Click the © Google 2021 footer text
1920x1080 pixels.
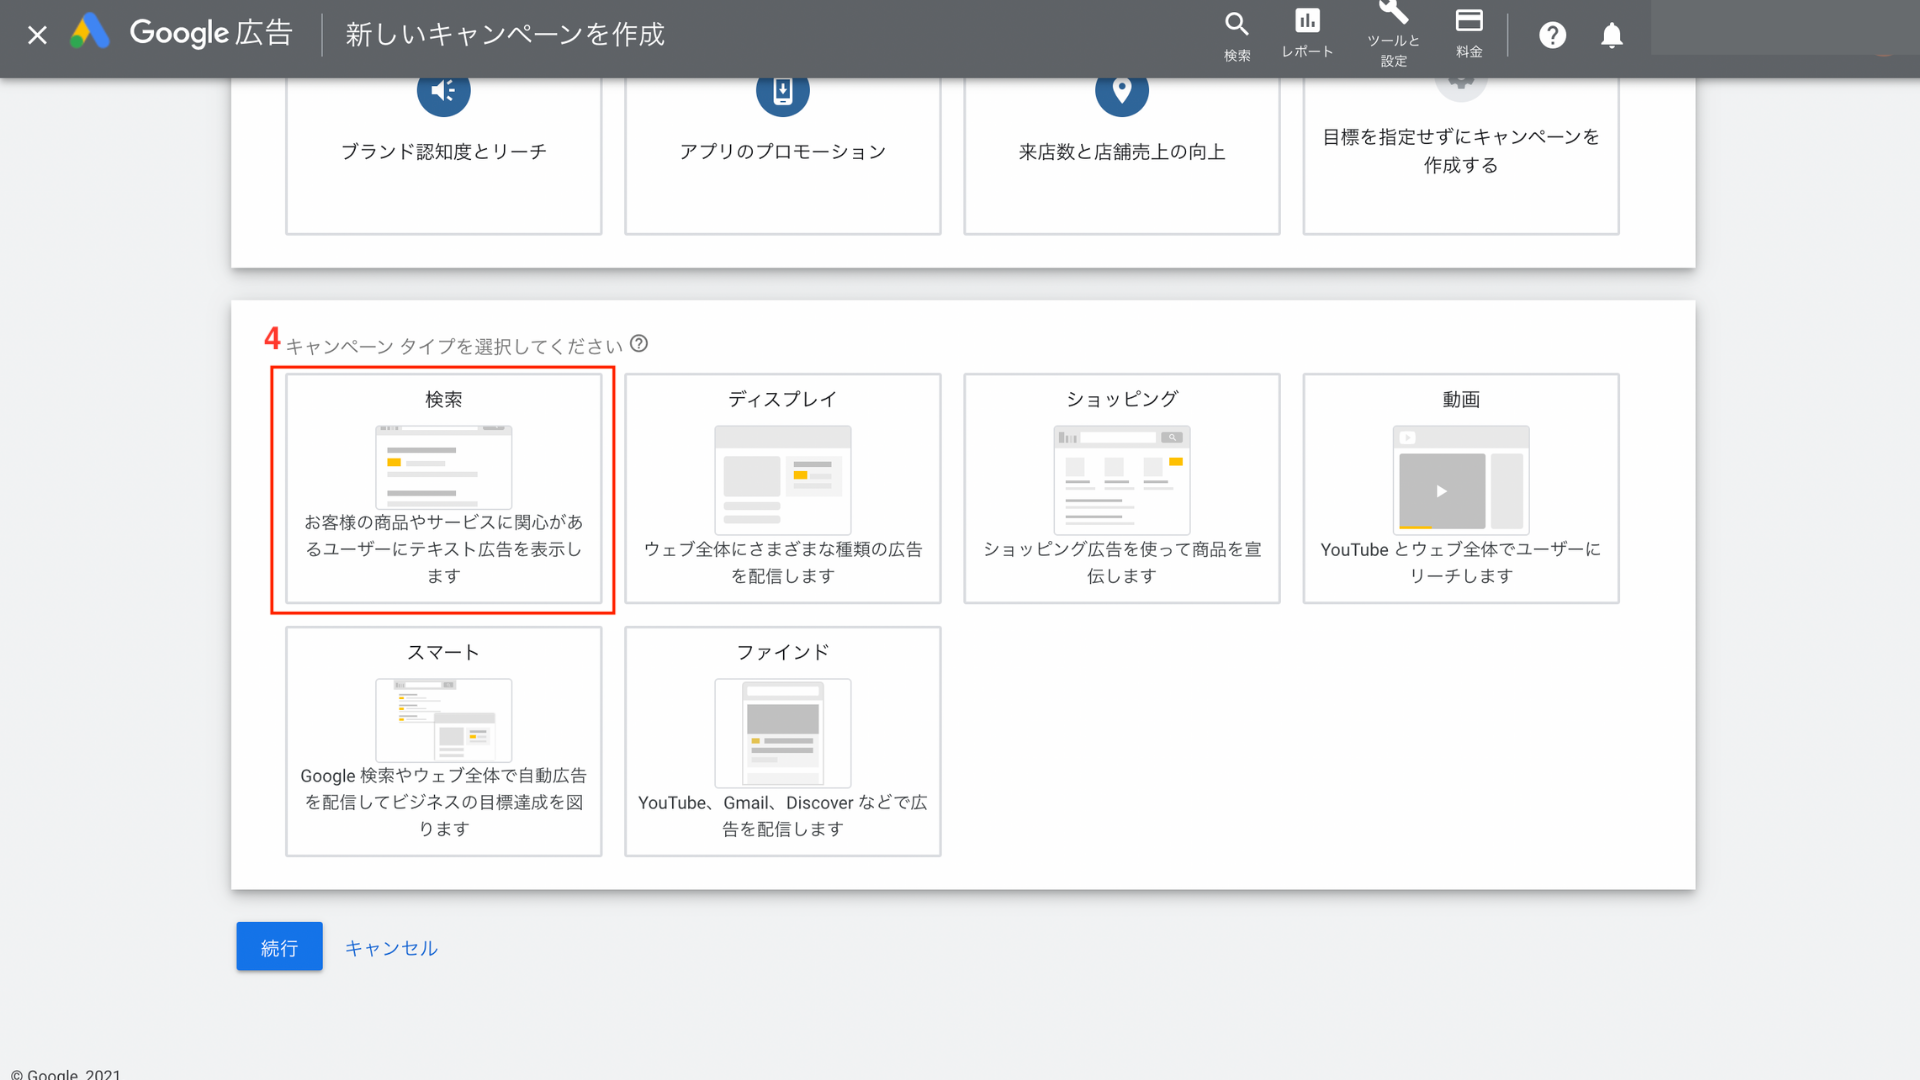(x=66, y=1074)
